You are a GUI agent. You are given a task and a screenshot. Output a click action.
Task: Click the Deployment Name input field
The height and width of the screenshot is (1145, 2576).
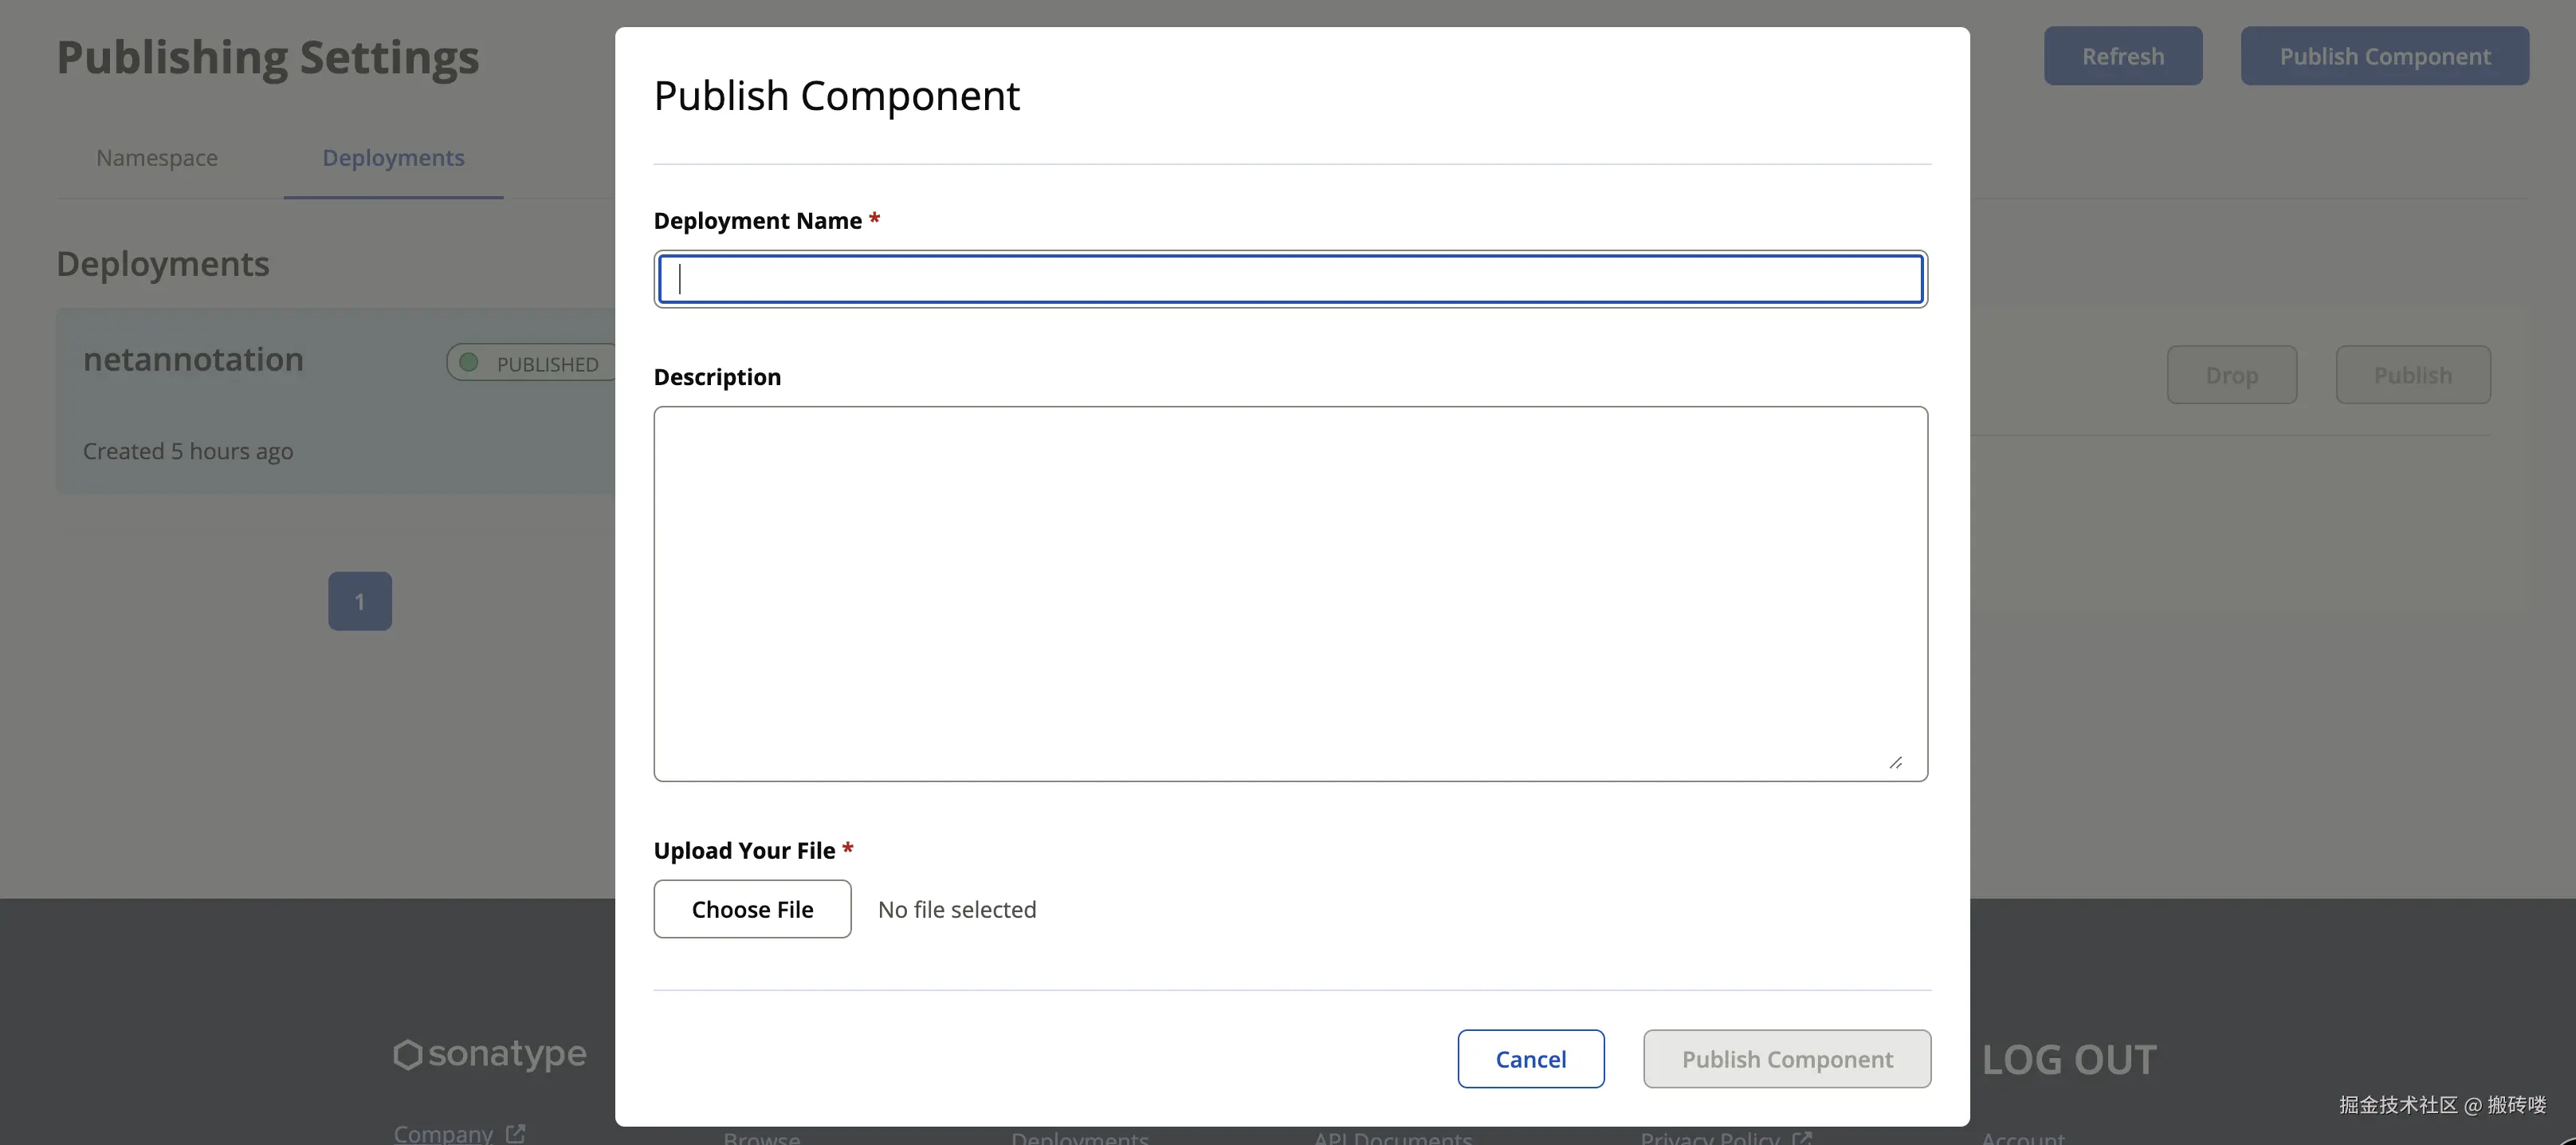1290,279
